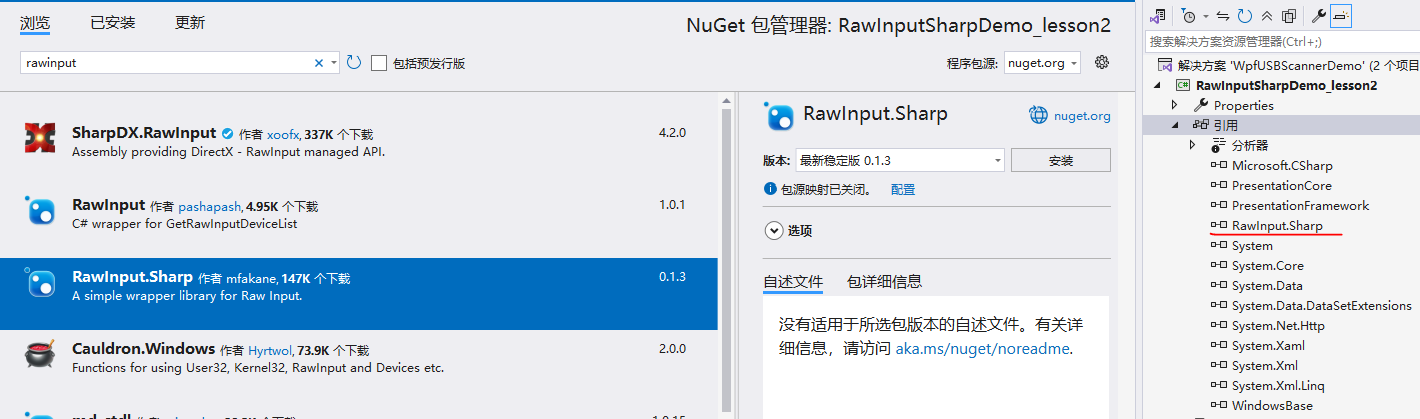Click the package list vertical scrollbar
Viewport: 1420px width, 419px height.
click(727, 254)
